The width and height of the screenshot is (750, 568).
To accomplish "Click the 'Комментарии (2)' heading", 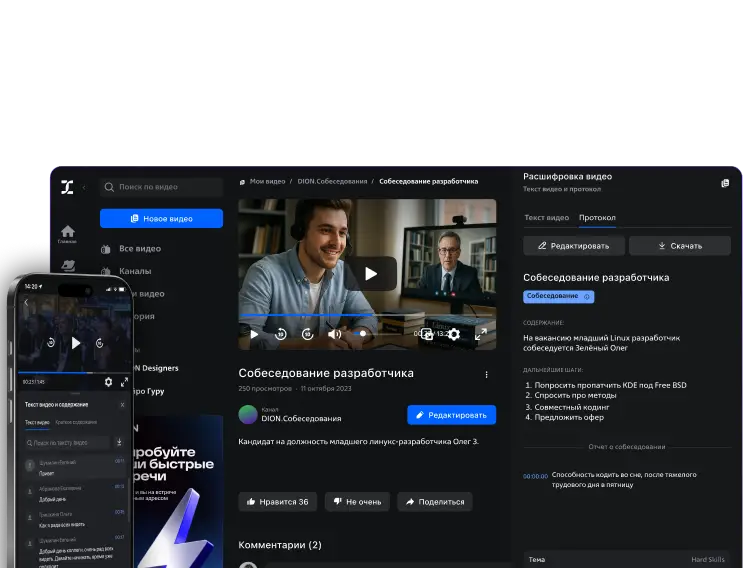I will 280,545.
